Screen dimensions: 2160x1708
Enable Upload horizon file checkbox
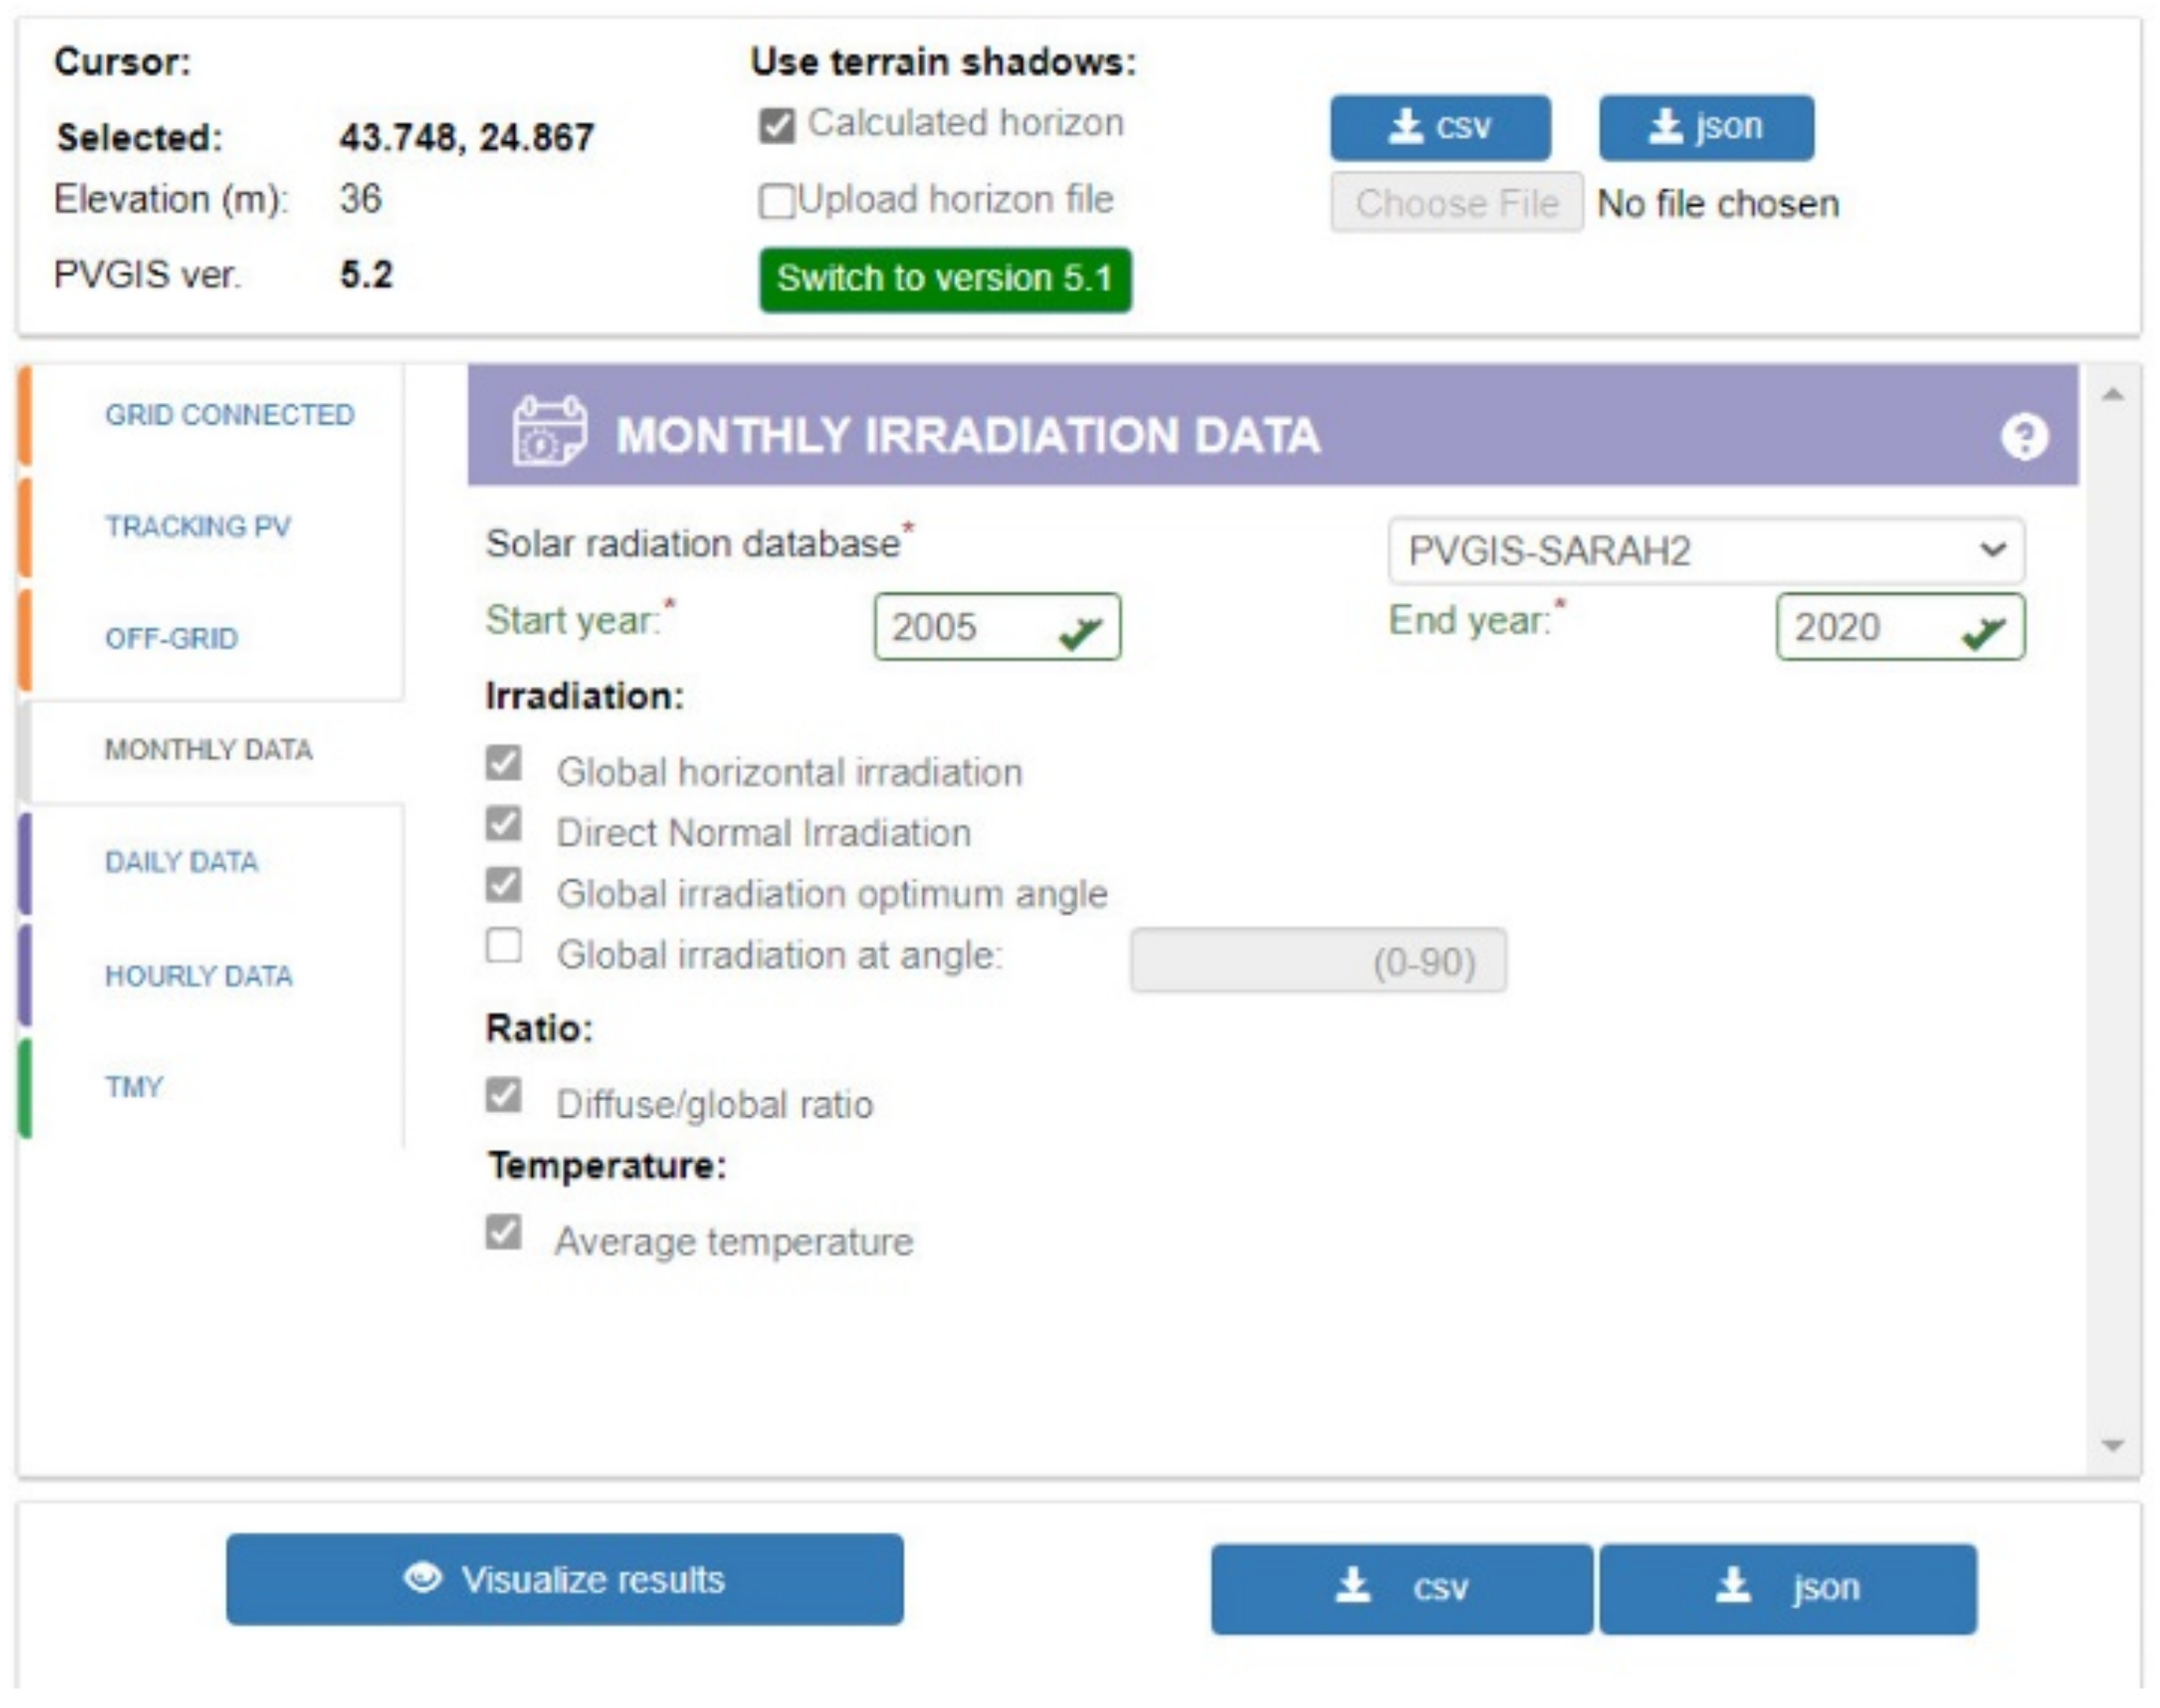click(776, 201)
